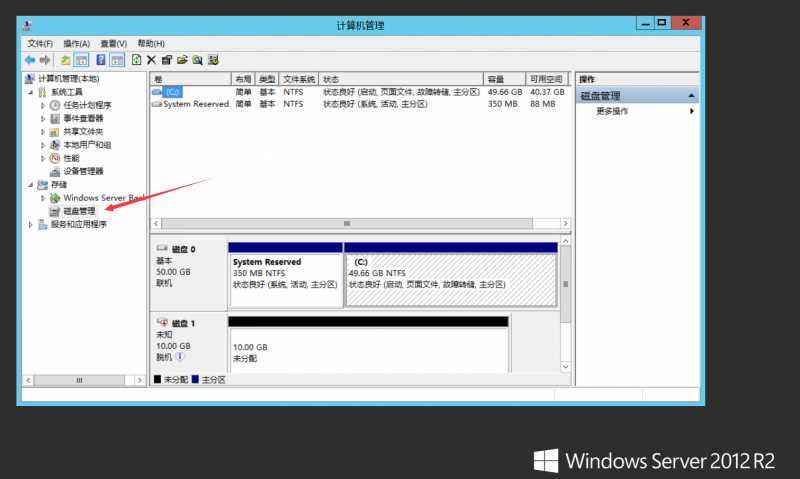
Task: Expand the 任务计划程序 node
Action: point(43,106)
